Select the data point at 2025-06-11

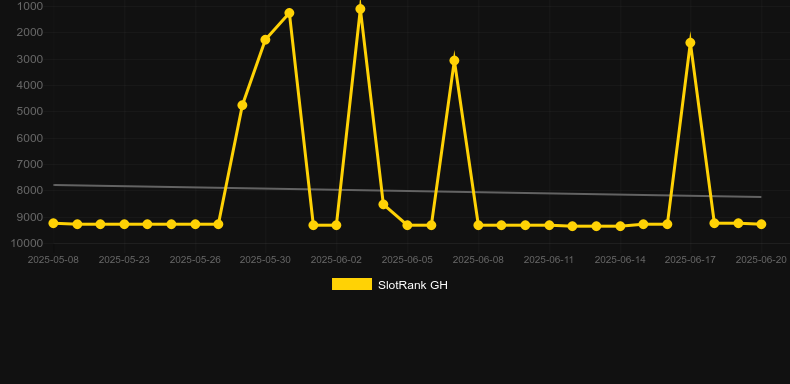(x=549, y=225)
